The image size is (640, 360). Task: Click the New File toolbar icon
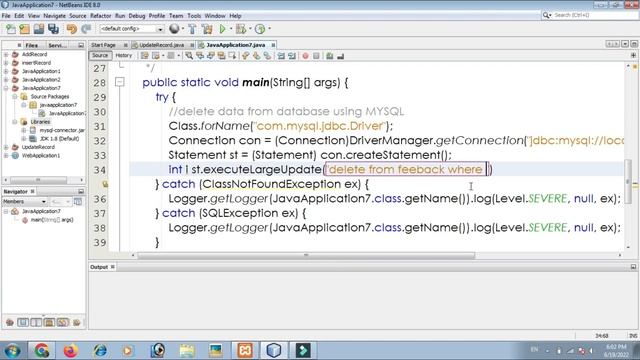[11, 29]
